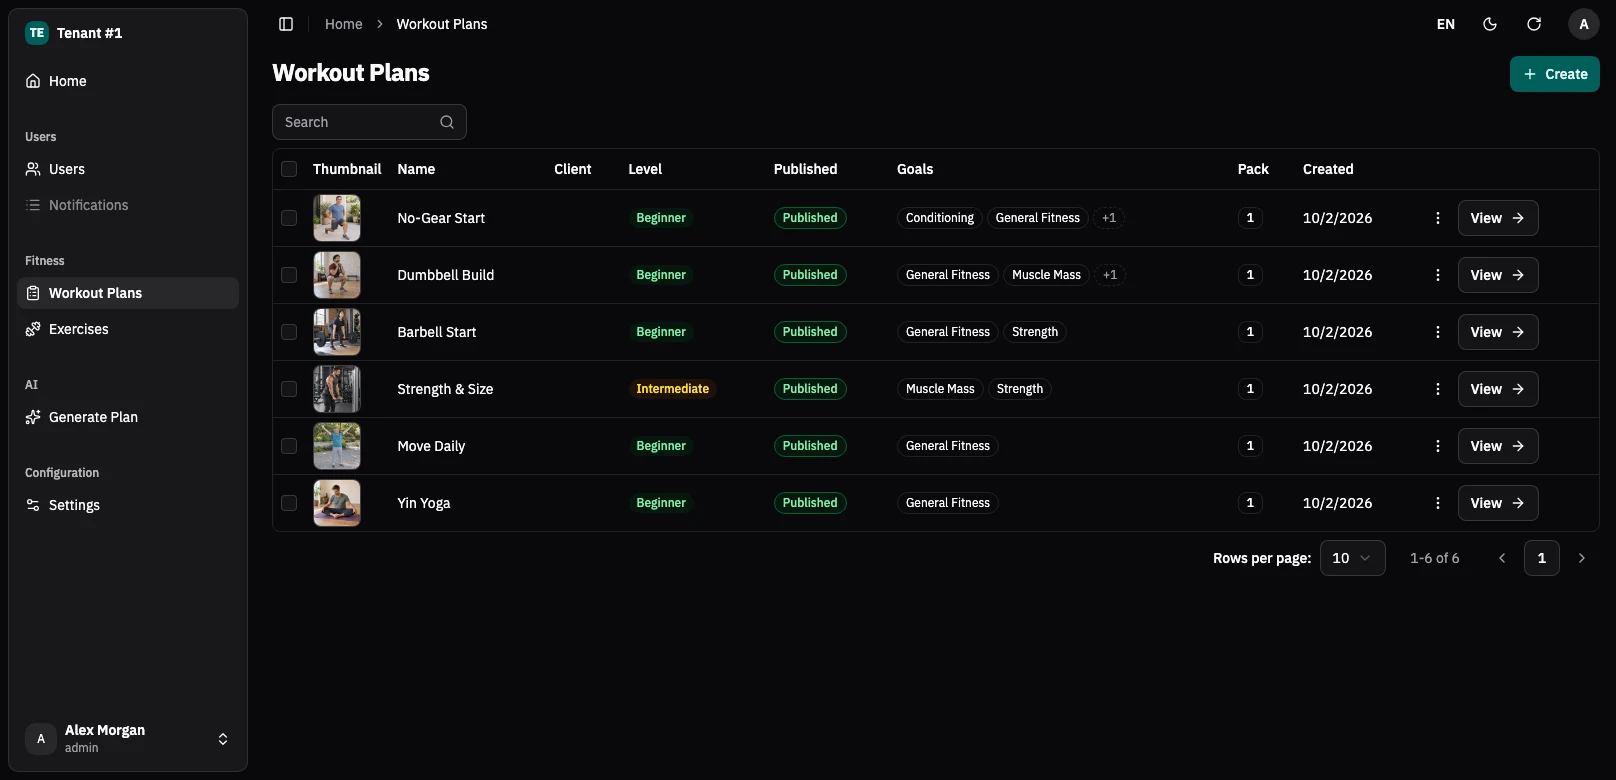Check the Barbell Start row checkbox
The height and width of the screenshot is (780, 1616).
pyautogui.click(x=289, y=332)
